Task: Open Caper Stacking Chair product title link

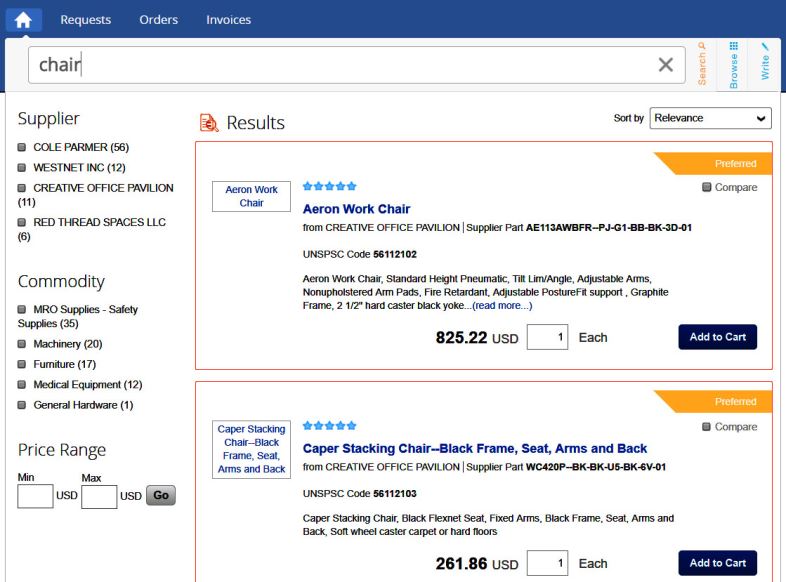Action: coord(474,448)
